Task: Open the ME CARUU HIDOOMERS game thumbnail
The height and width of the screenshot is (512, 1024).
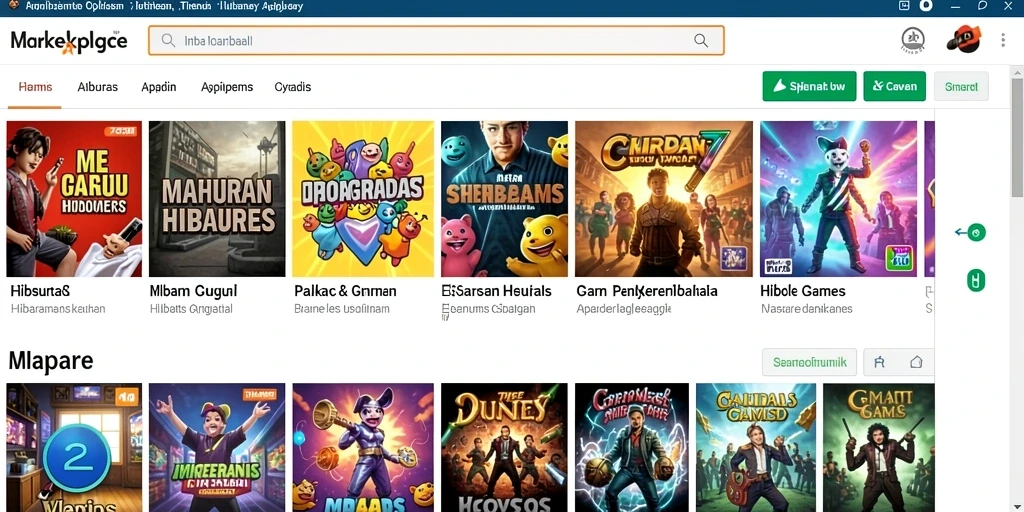Action: tap(74, 199)
